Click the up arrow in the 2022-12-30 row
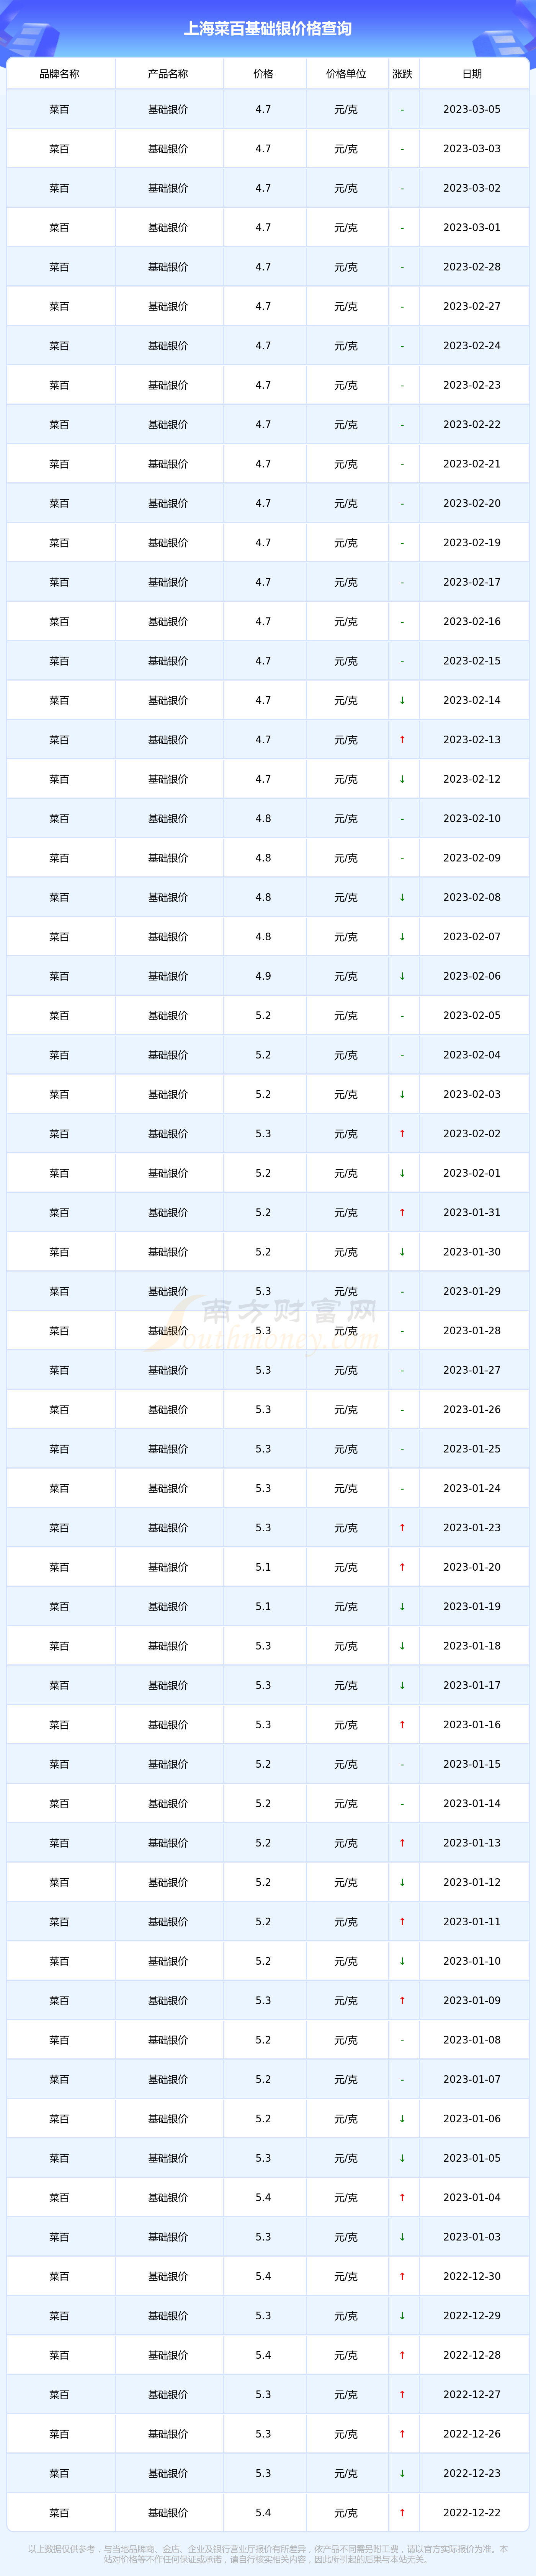536x2576 pixels. pos(402,2276)
